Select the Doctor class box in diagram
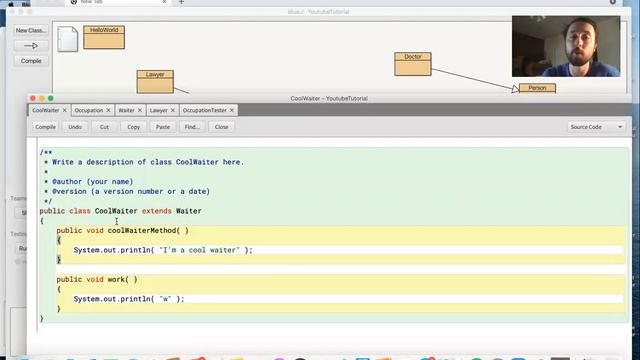The height and width of the screenshot is (360, 640). pyautogui.click(x=413, y=64)
